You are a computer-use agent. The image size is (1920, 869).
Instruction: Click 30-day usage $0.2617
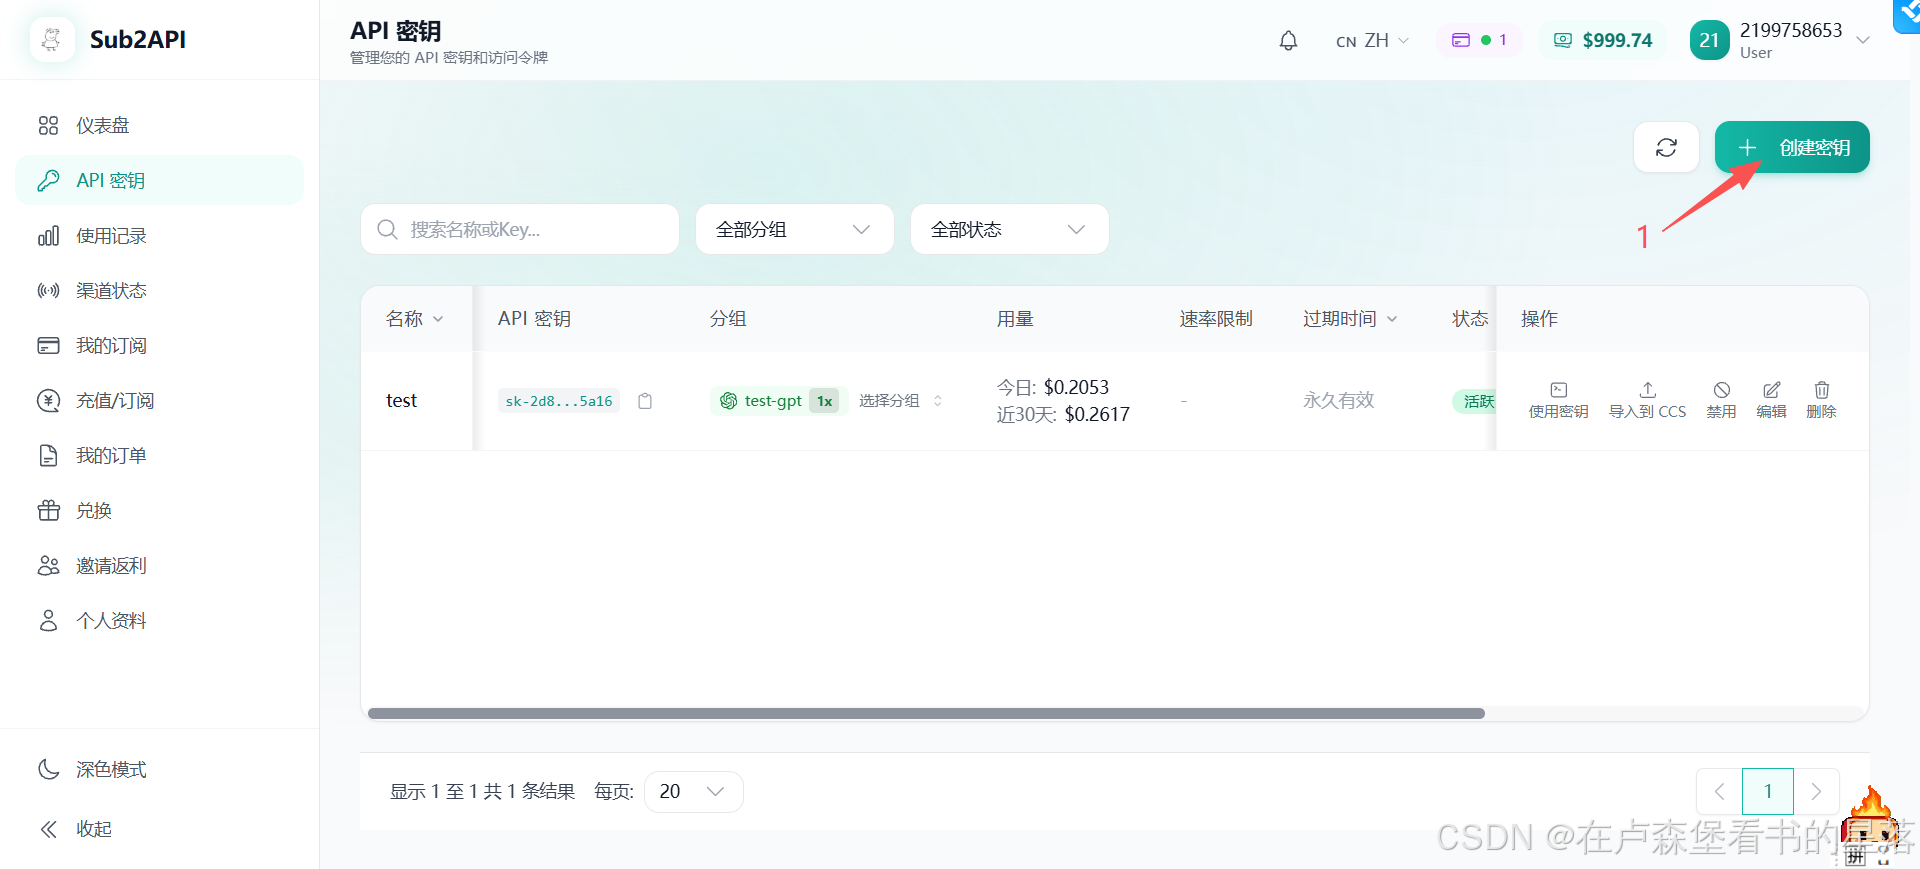click(1097, 414)
